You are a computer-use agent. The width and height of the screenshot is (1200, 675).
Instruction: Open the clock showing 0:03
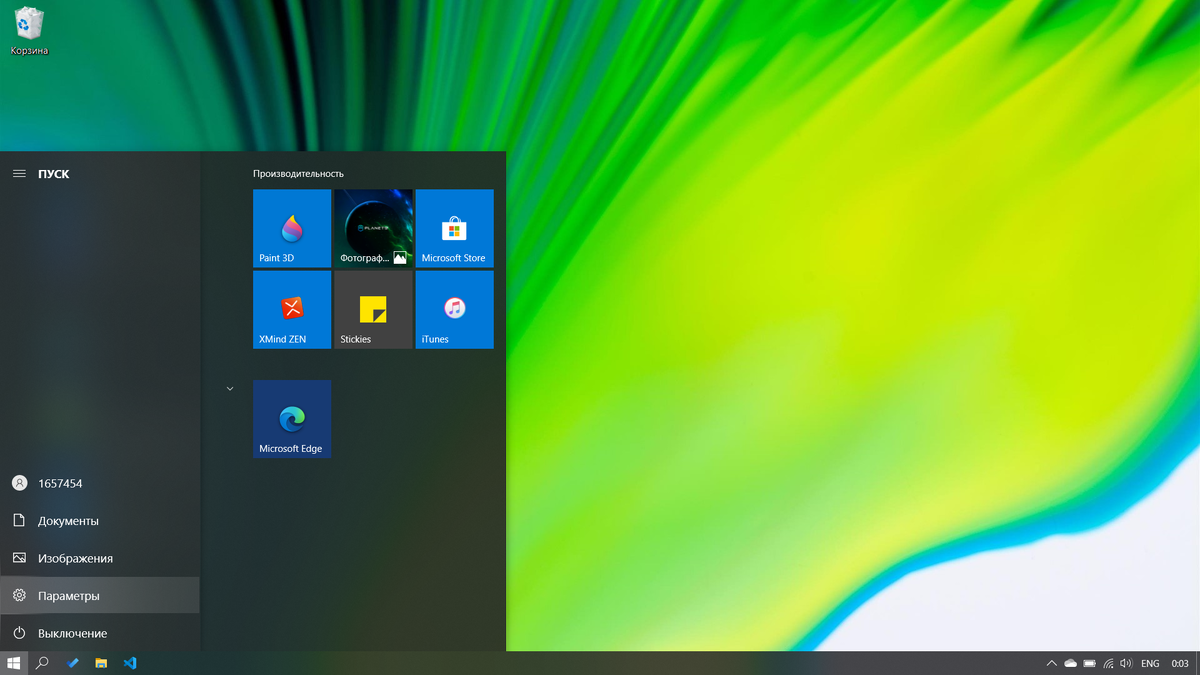point(1180,663)
